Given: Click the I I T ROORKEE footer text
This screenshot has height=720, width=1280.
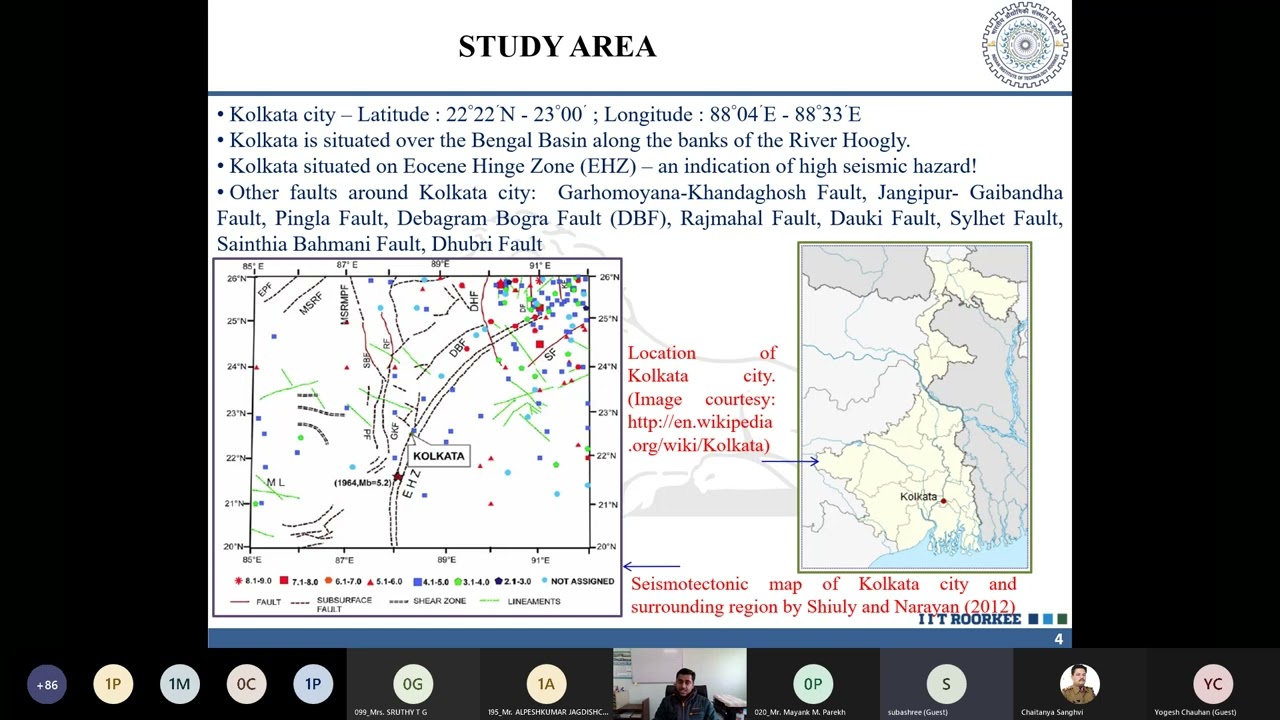Looking at the screenshot, I should (x=970, y=619).
